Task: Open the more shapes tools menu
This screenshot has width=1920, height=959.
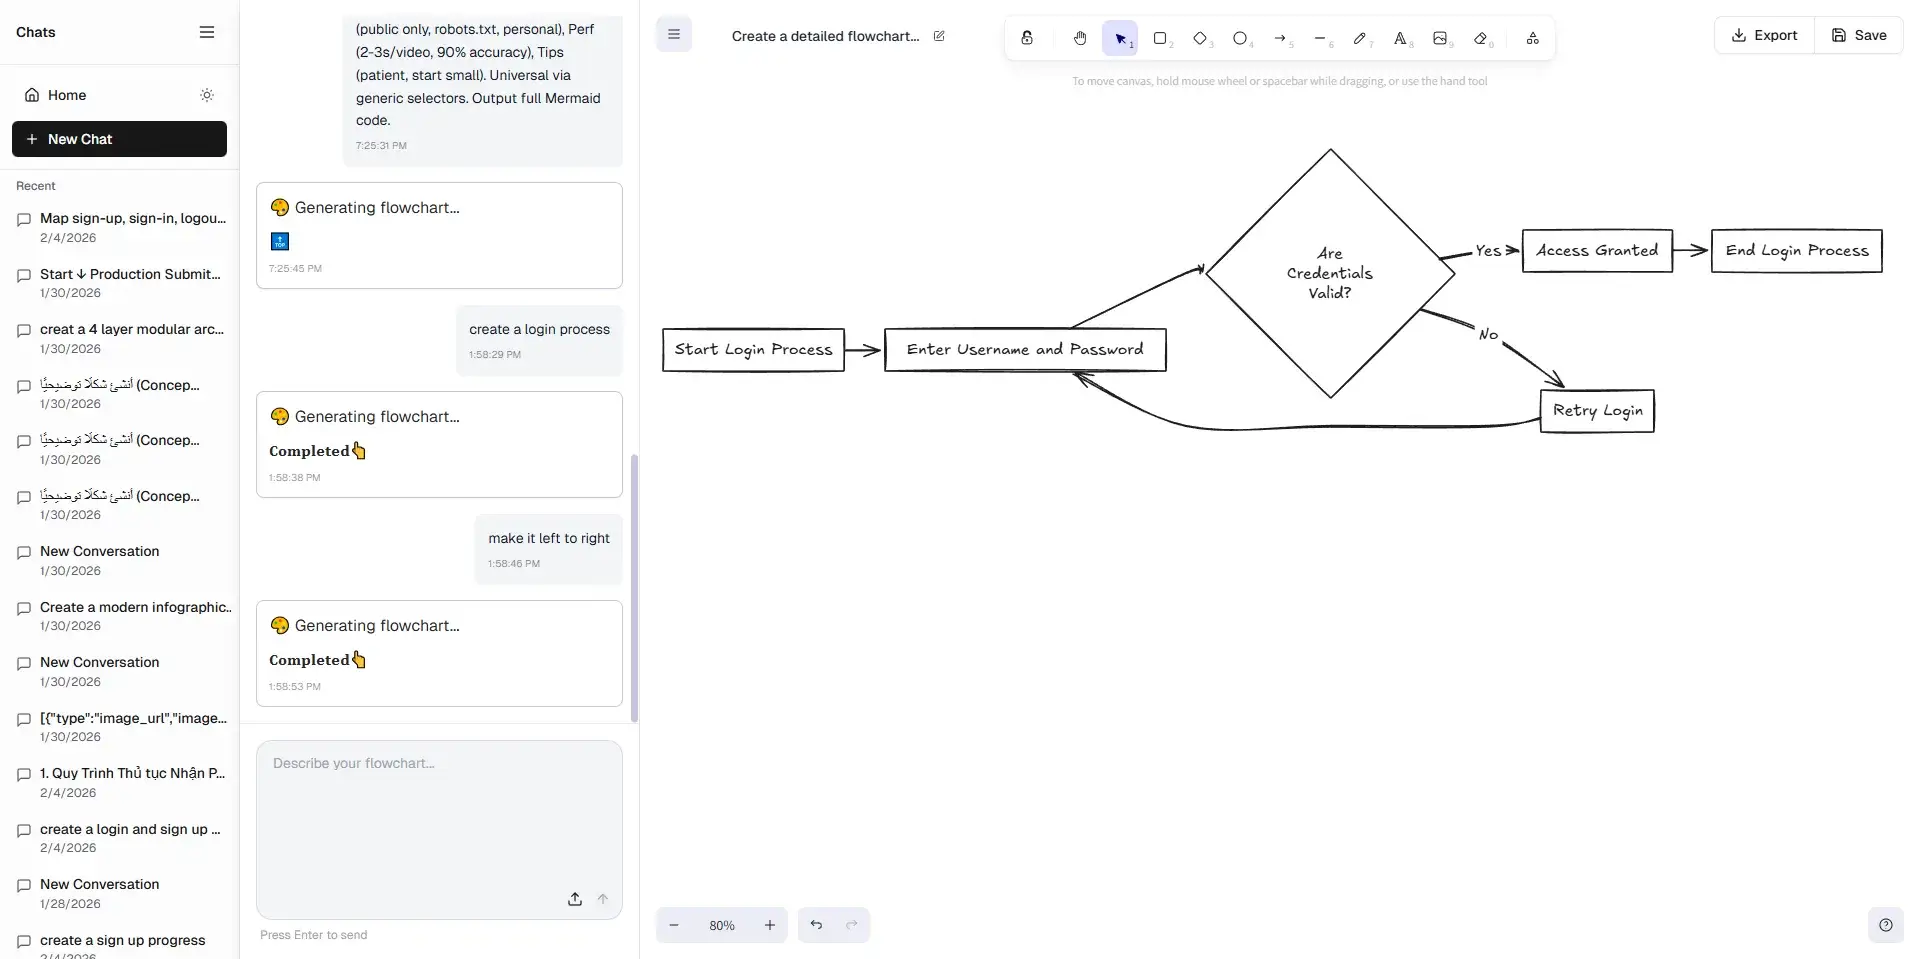Action: point(1532,38)
